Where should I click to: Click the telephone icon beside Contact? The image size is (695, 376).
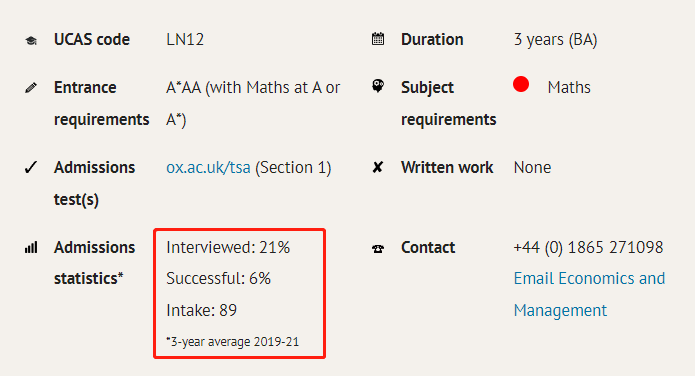(x=378, y=249)
